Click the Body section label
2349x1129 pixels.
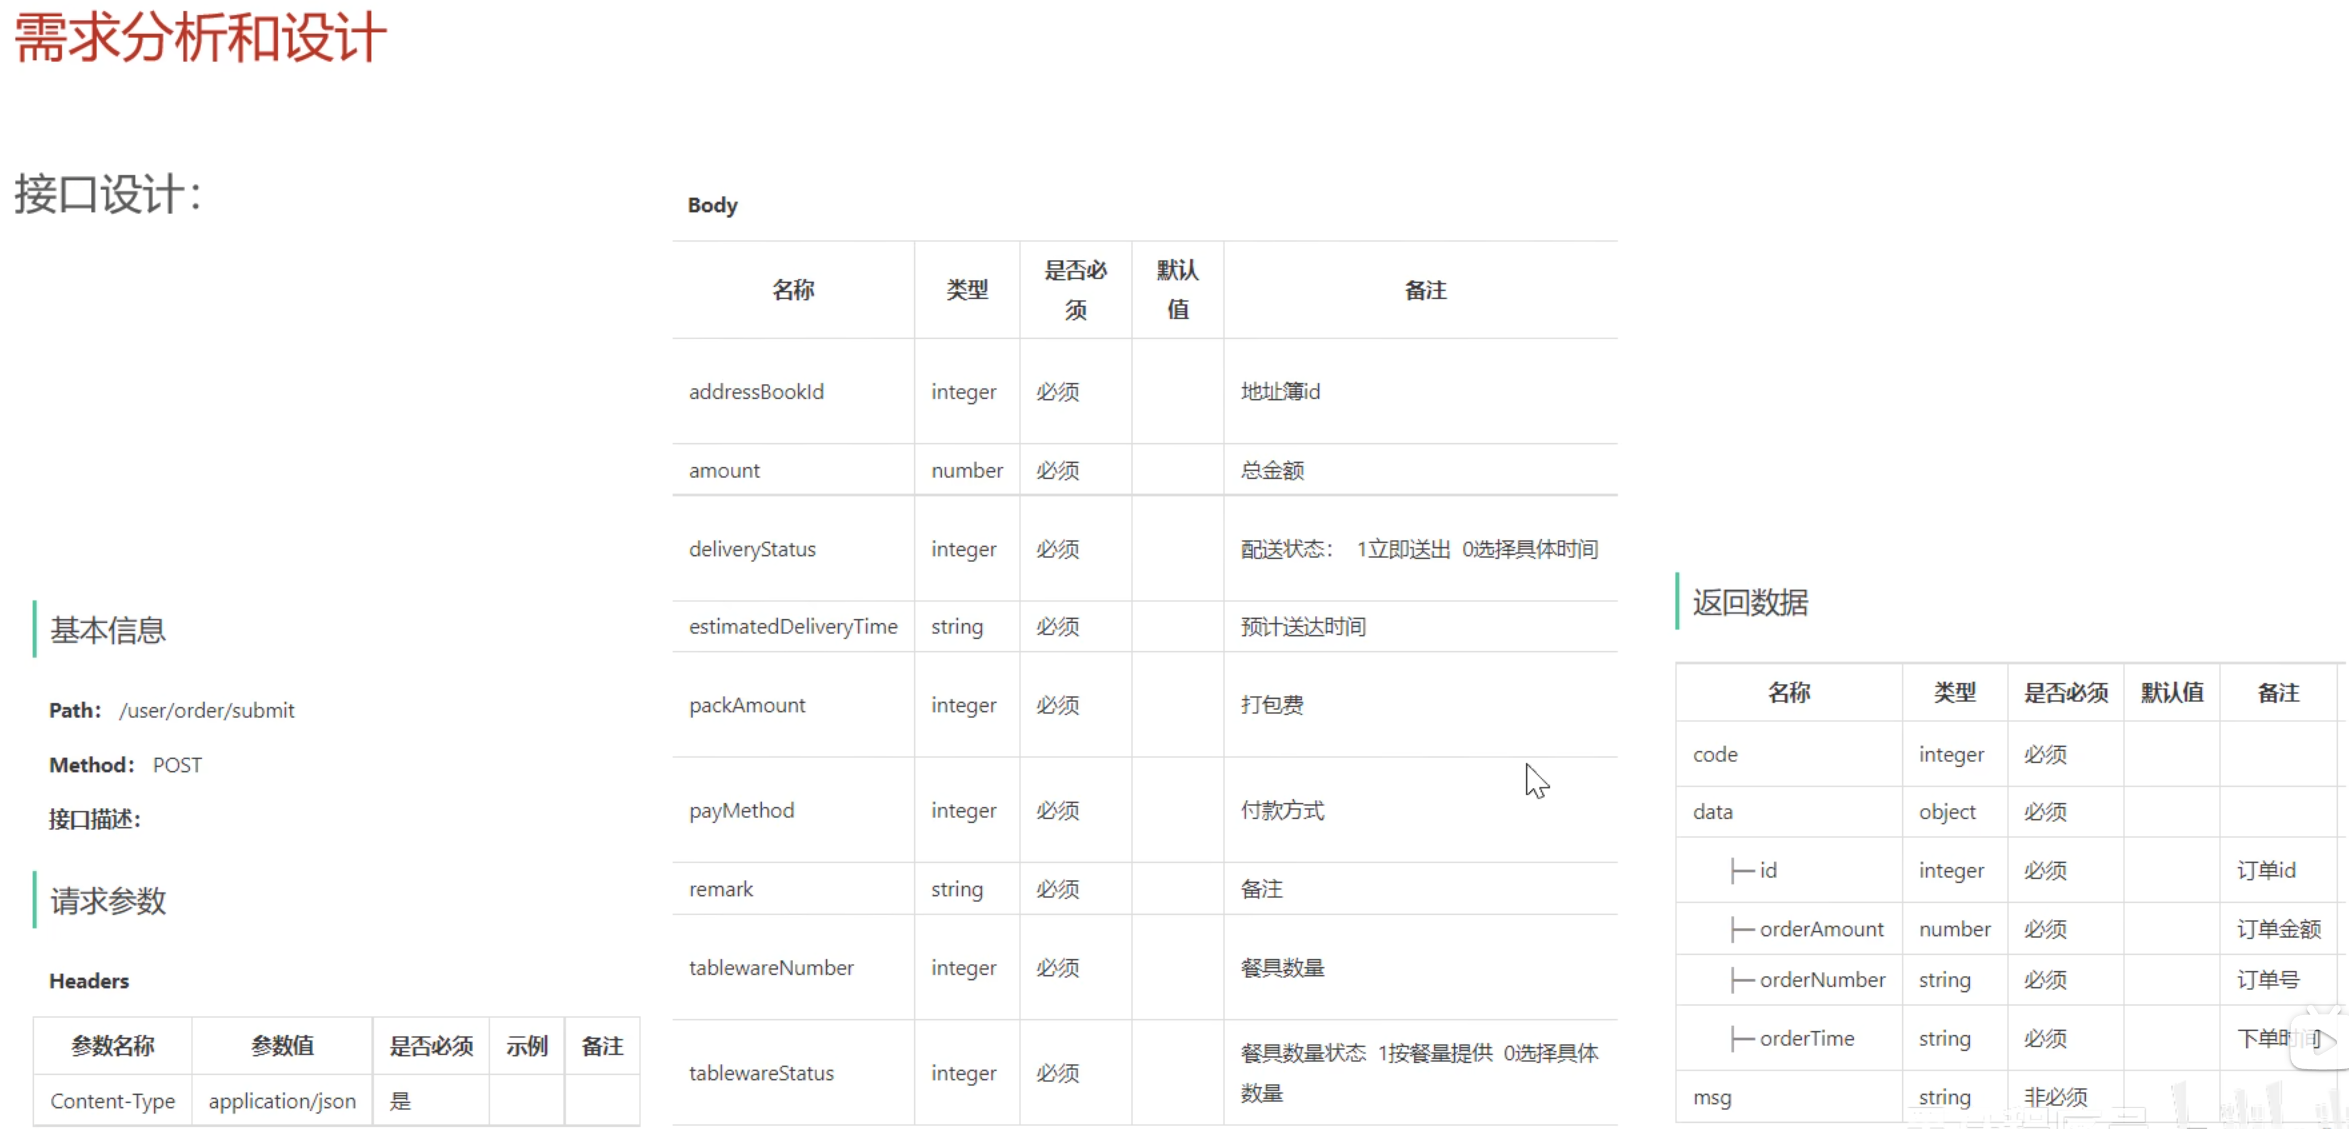[x=712, y=205]
